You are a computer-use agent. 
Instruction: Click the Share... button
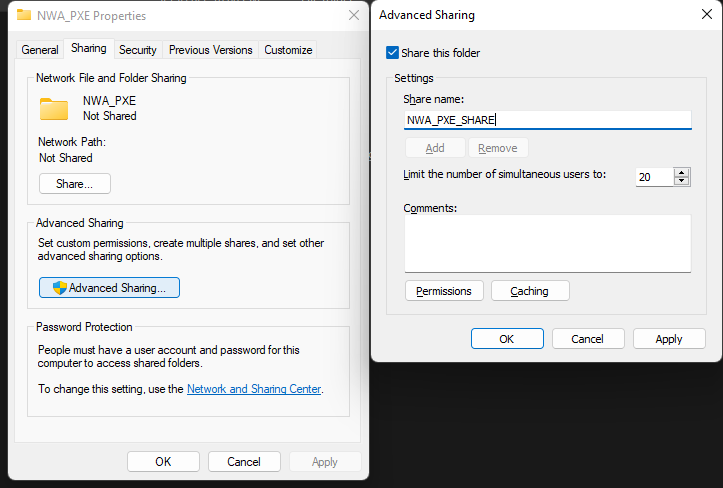click(75, 184)
